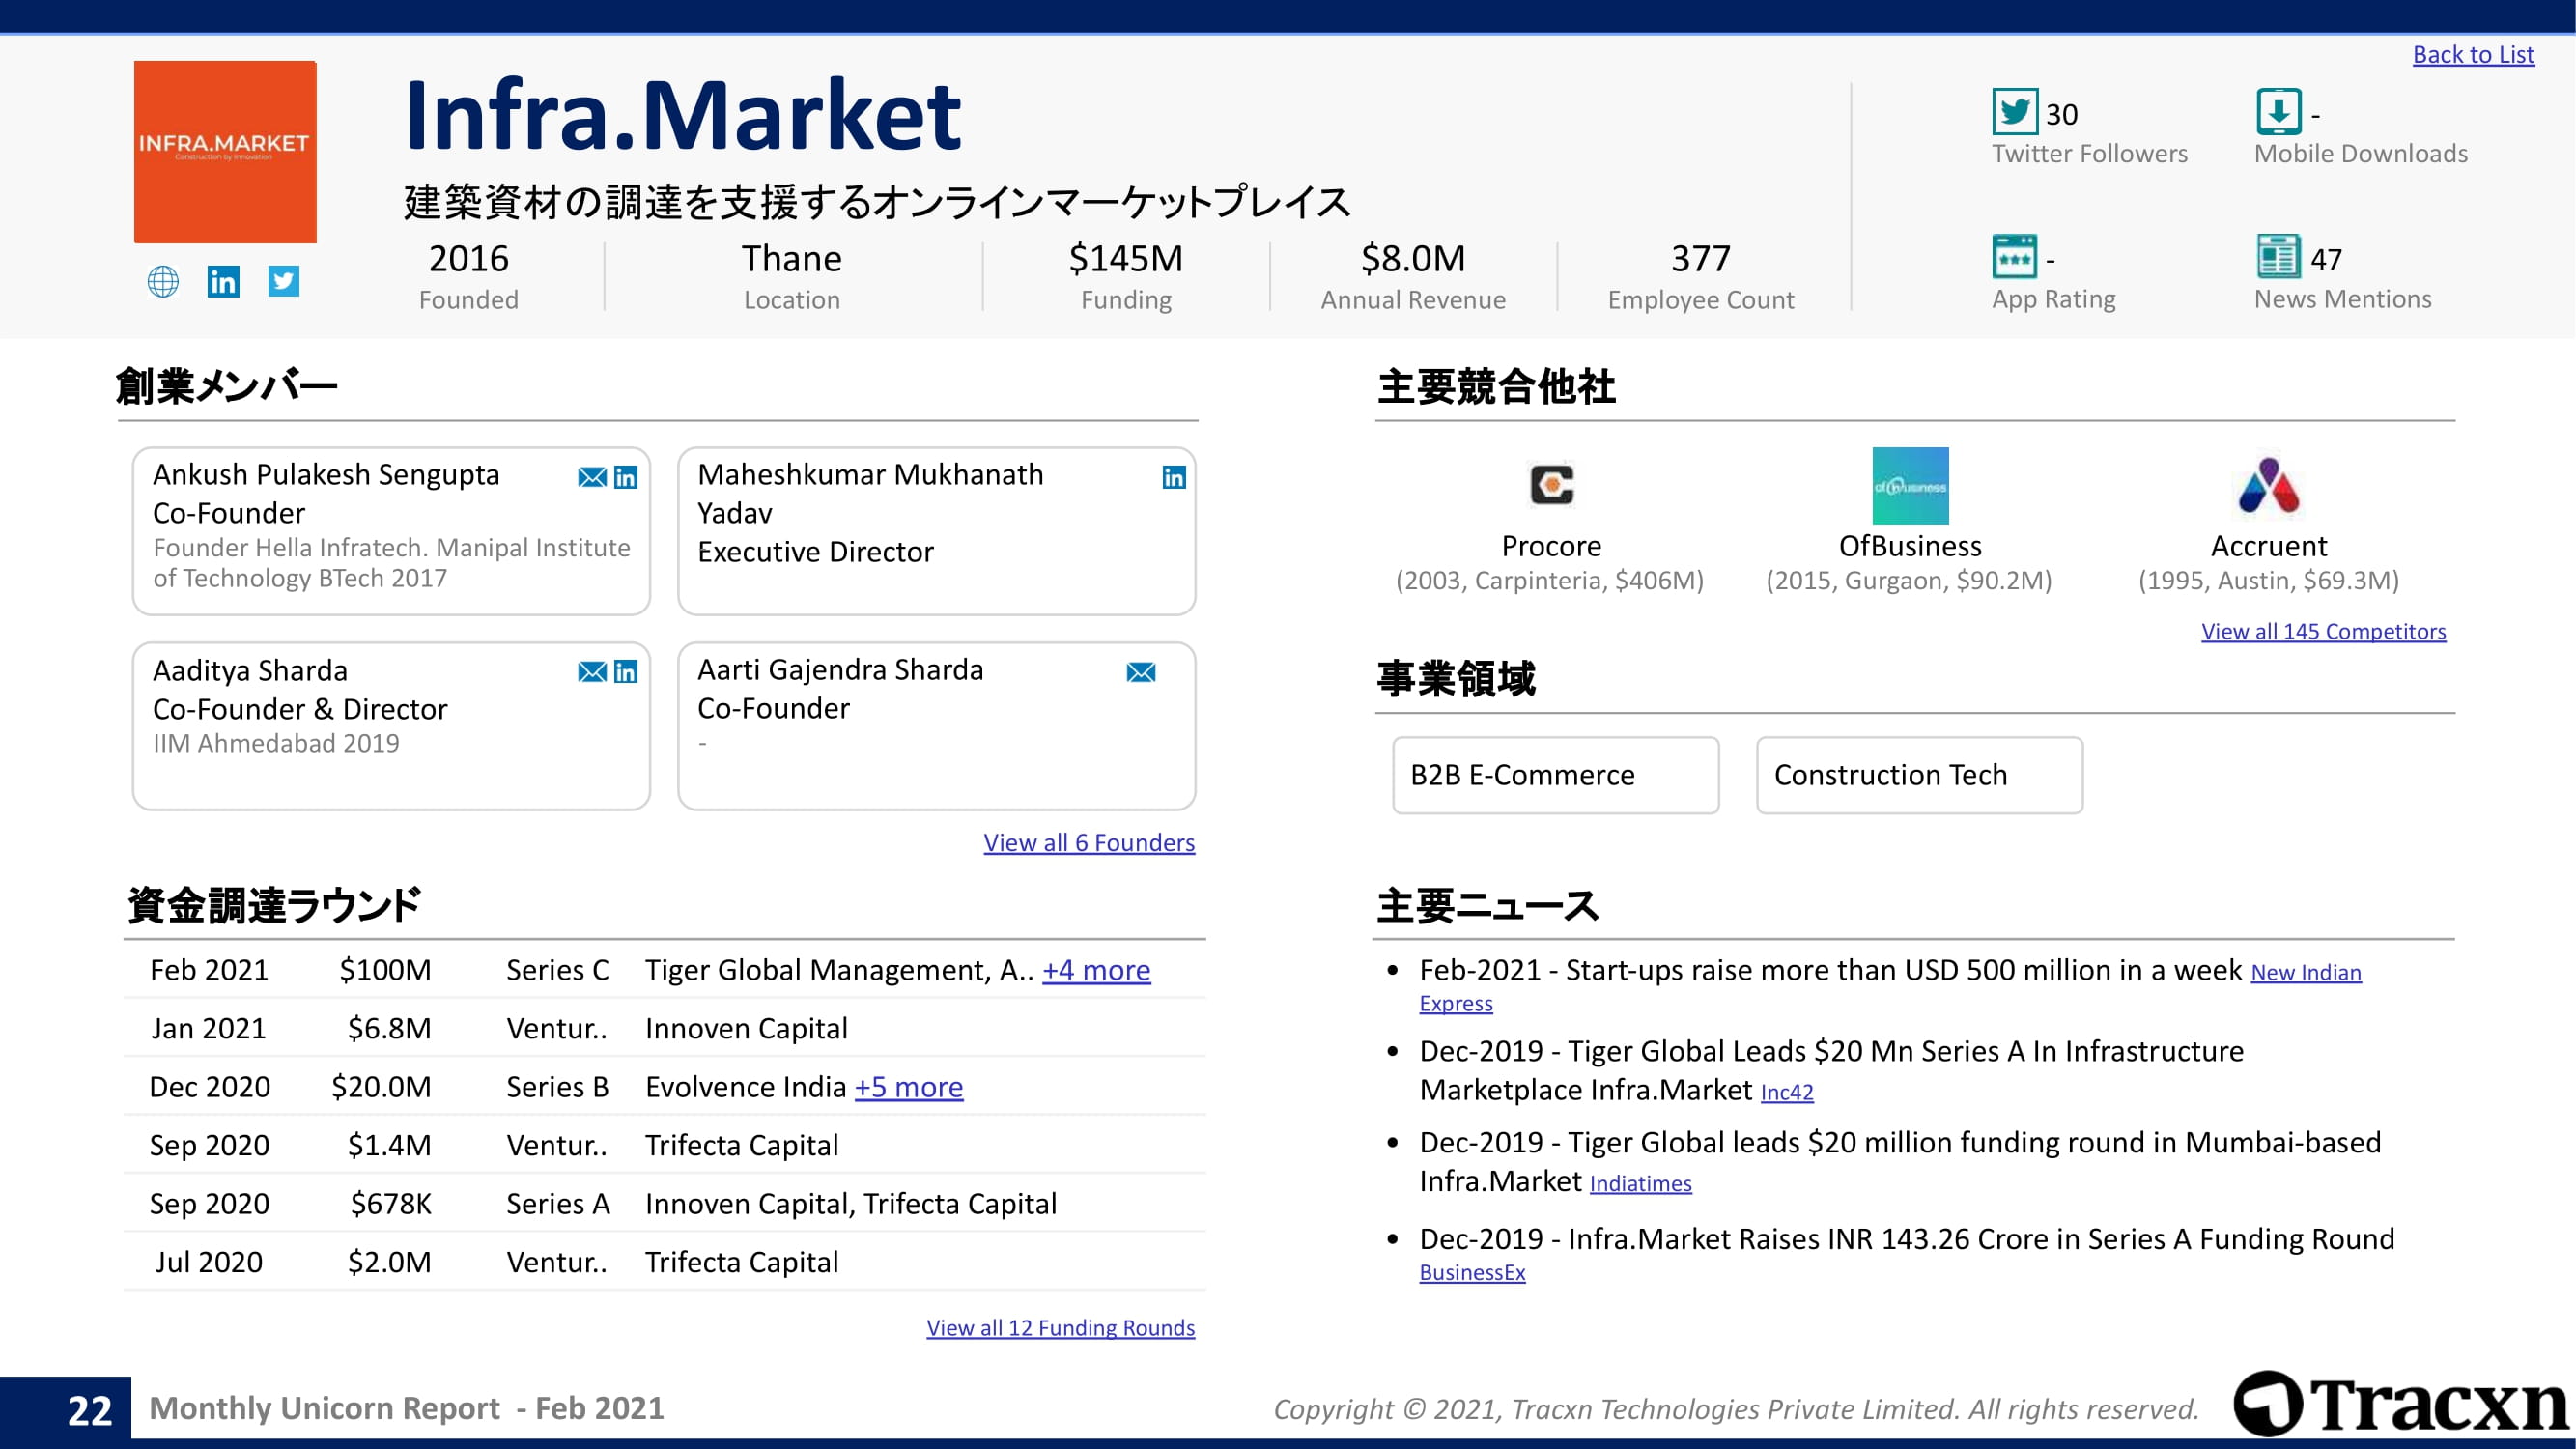Open Infra.Market's LinkedIn icon below logo
This screenshot has width=2576, height=1449.
[223, 281]
